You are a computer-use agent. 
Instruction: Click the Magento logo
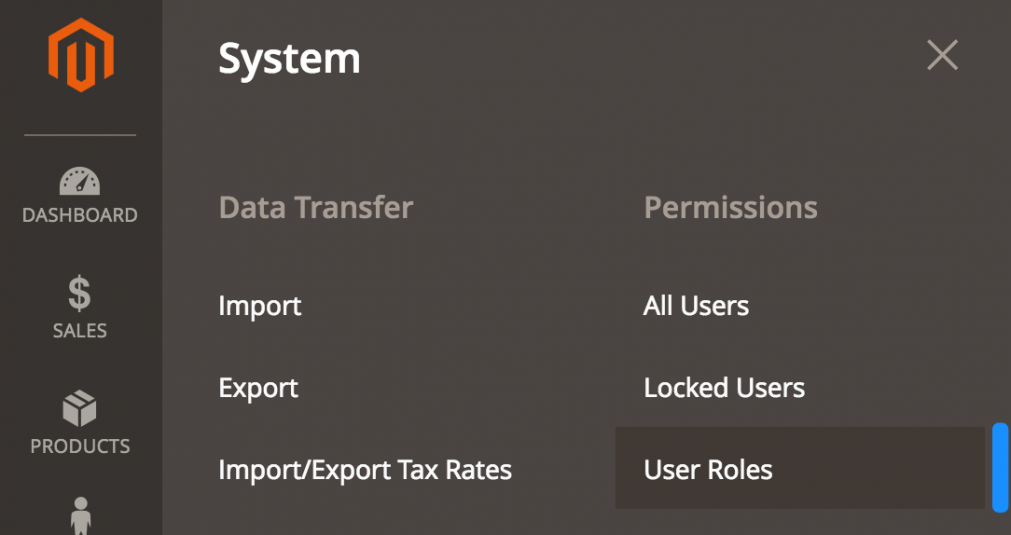pyautogui.click(x=80, y=55)
